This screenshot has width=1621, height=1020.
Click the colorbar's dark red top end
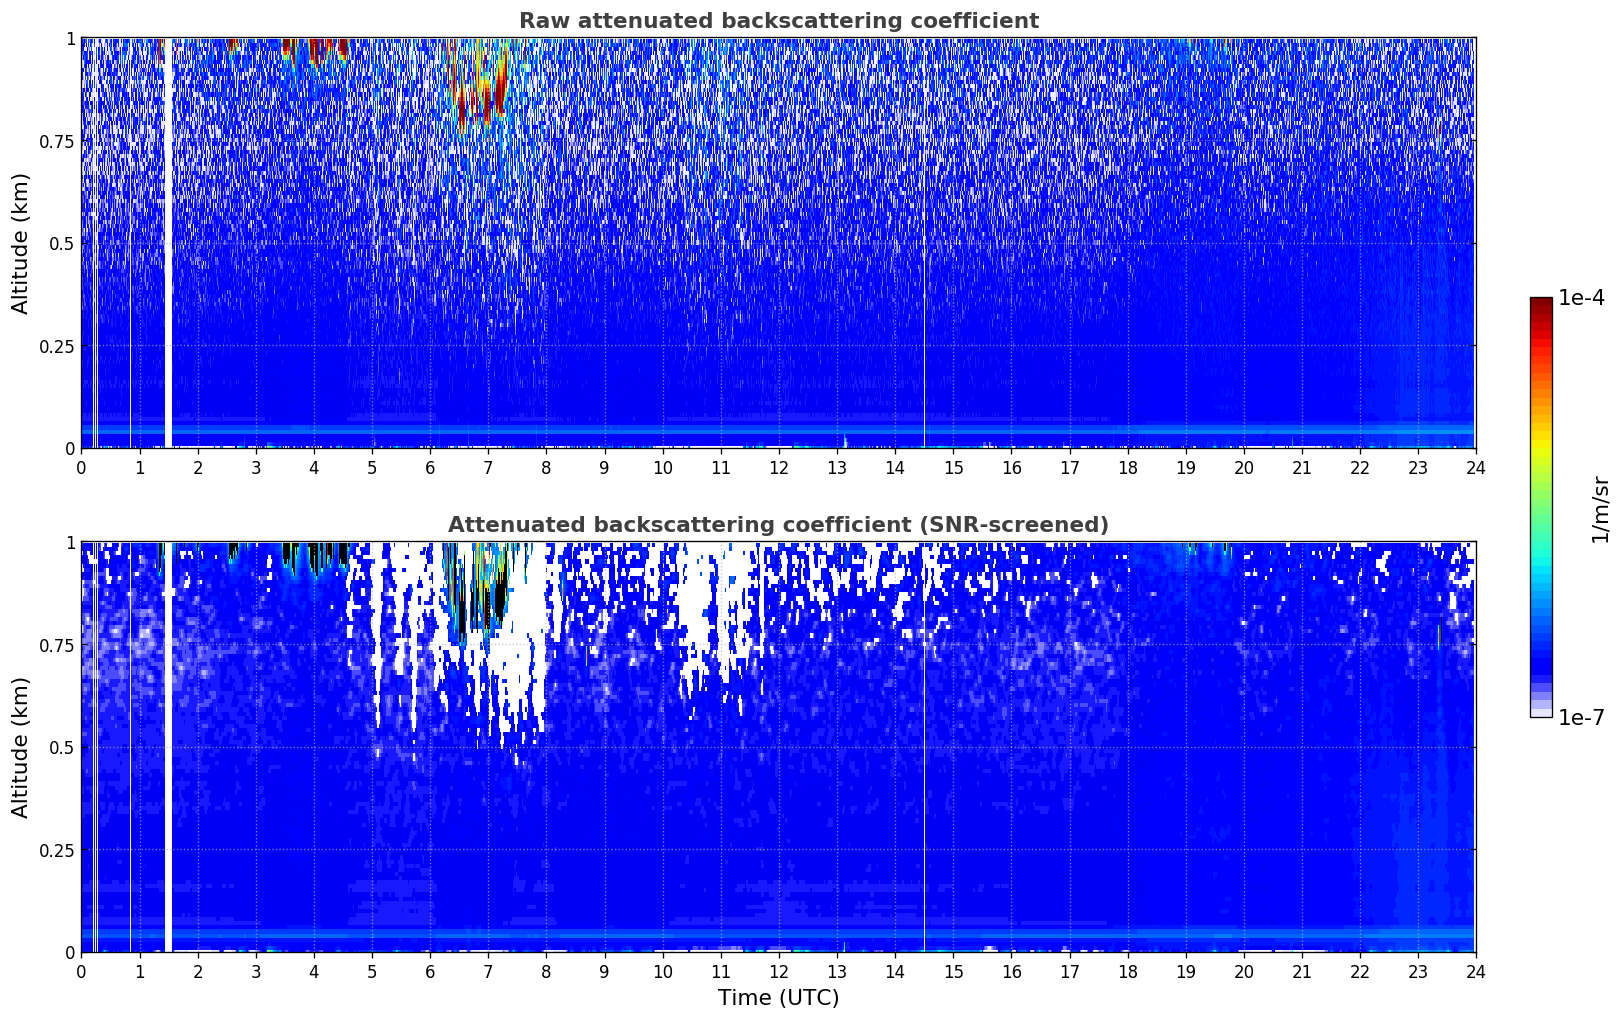point(1540,305)
